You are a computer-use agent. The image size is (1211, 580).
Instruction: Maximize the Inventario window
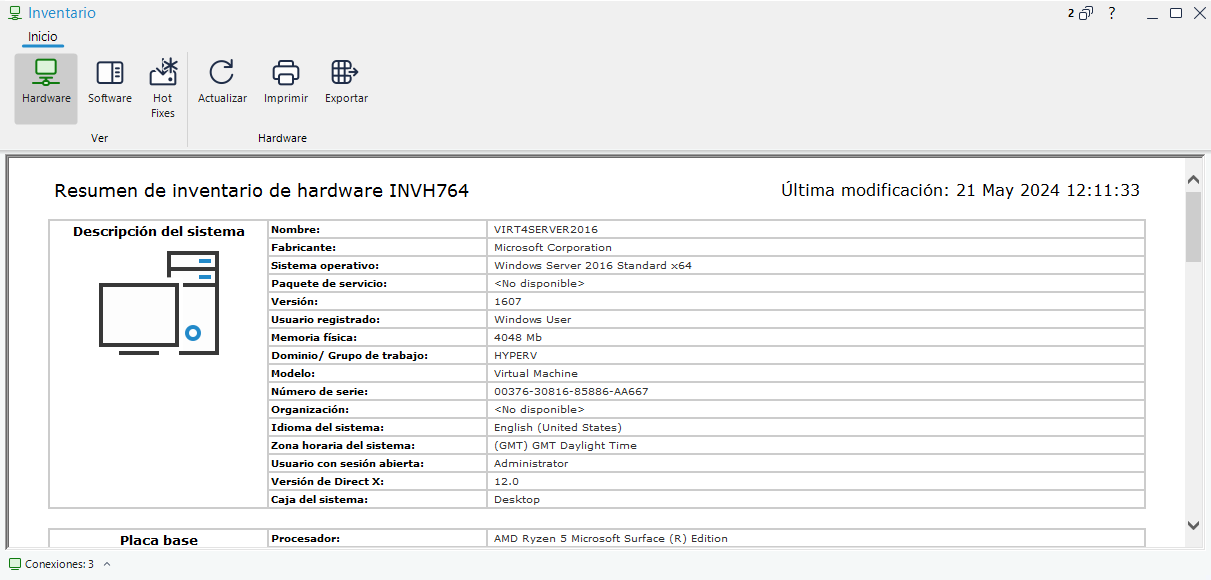coord(1176,13)
